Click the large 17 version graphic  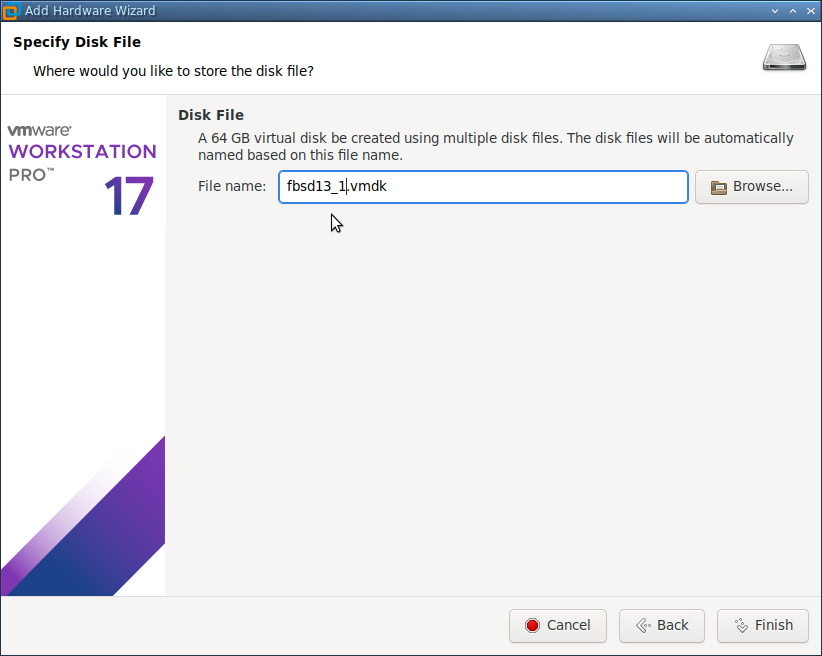coord(129,196)
